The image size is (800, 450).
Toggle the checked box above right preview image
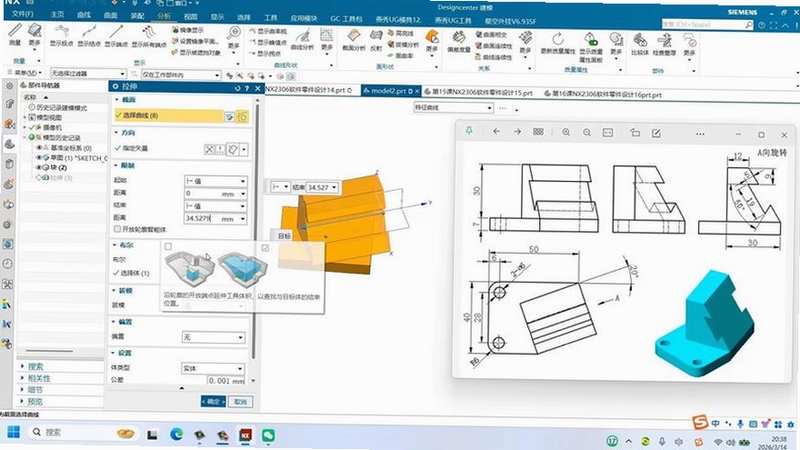265,248
